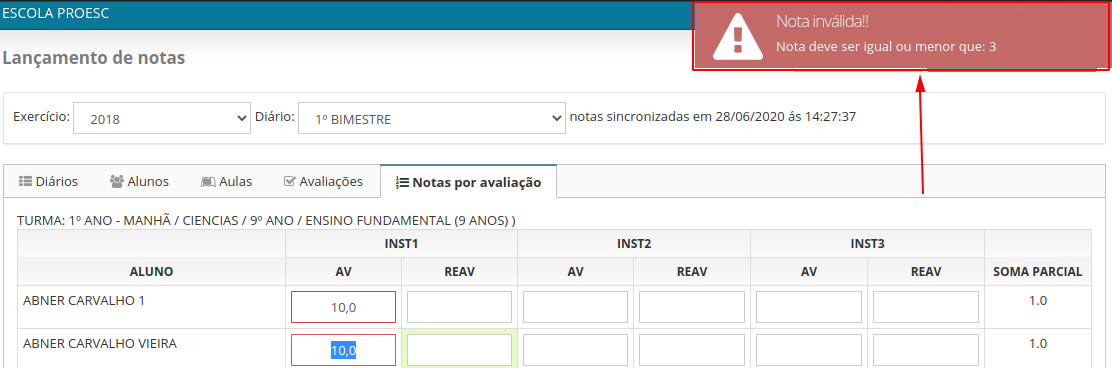
Task: Select the Notas por avaliação tab
Action: tap(468, 182)
